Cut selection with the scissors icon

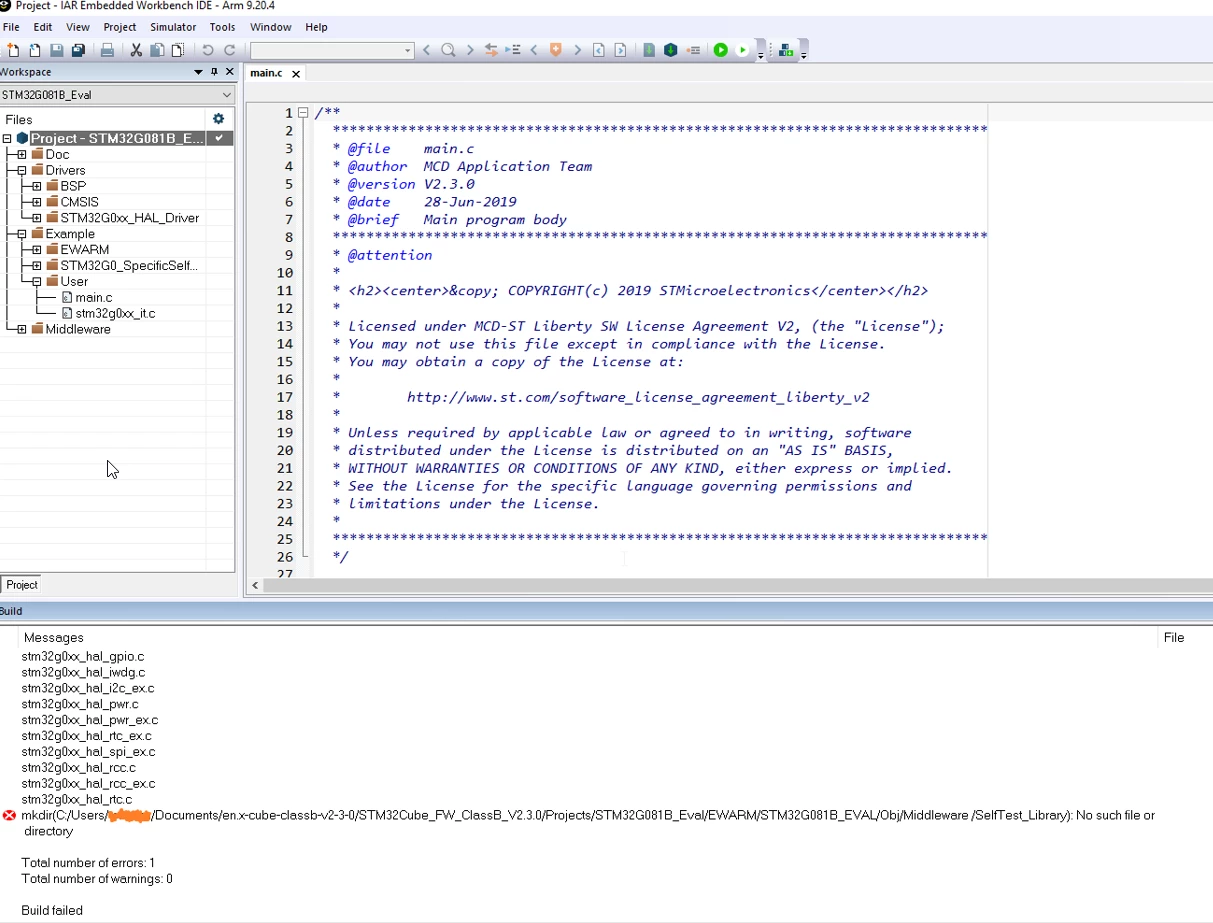point(136,50)
